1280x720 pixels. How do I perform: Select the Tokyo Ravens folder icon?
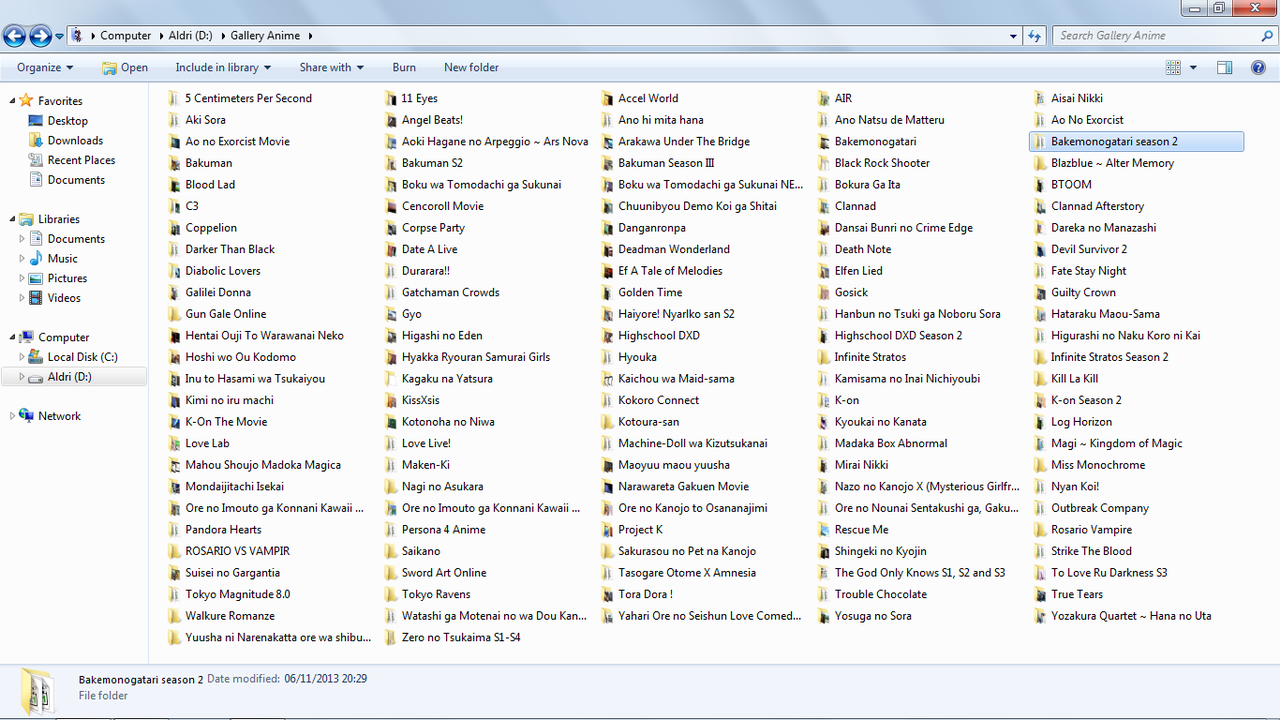point(392,595)
